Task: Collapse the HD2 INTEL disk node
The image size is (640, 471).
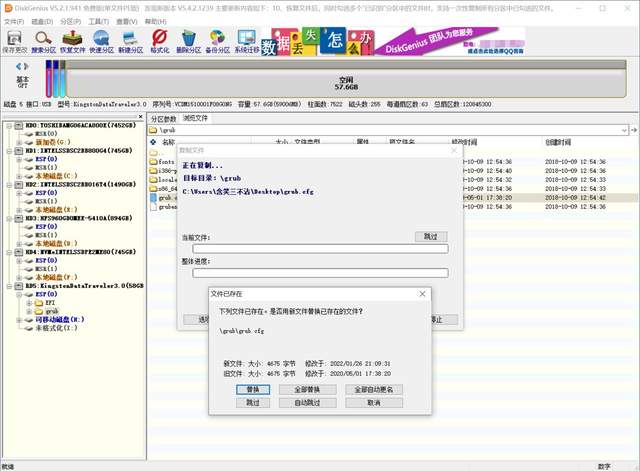Action: point(9,184)
